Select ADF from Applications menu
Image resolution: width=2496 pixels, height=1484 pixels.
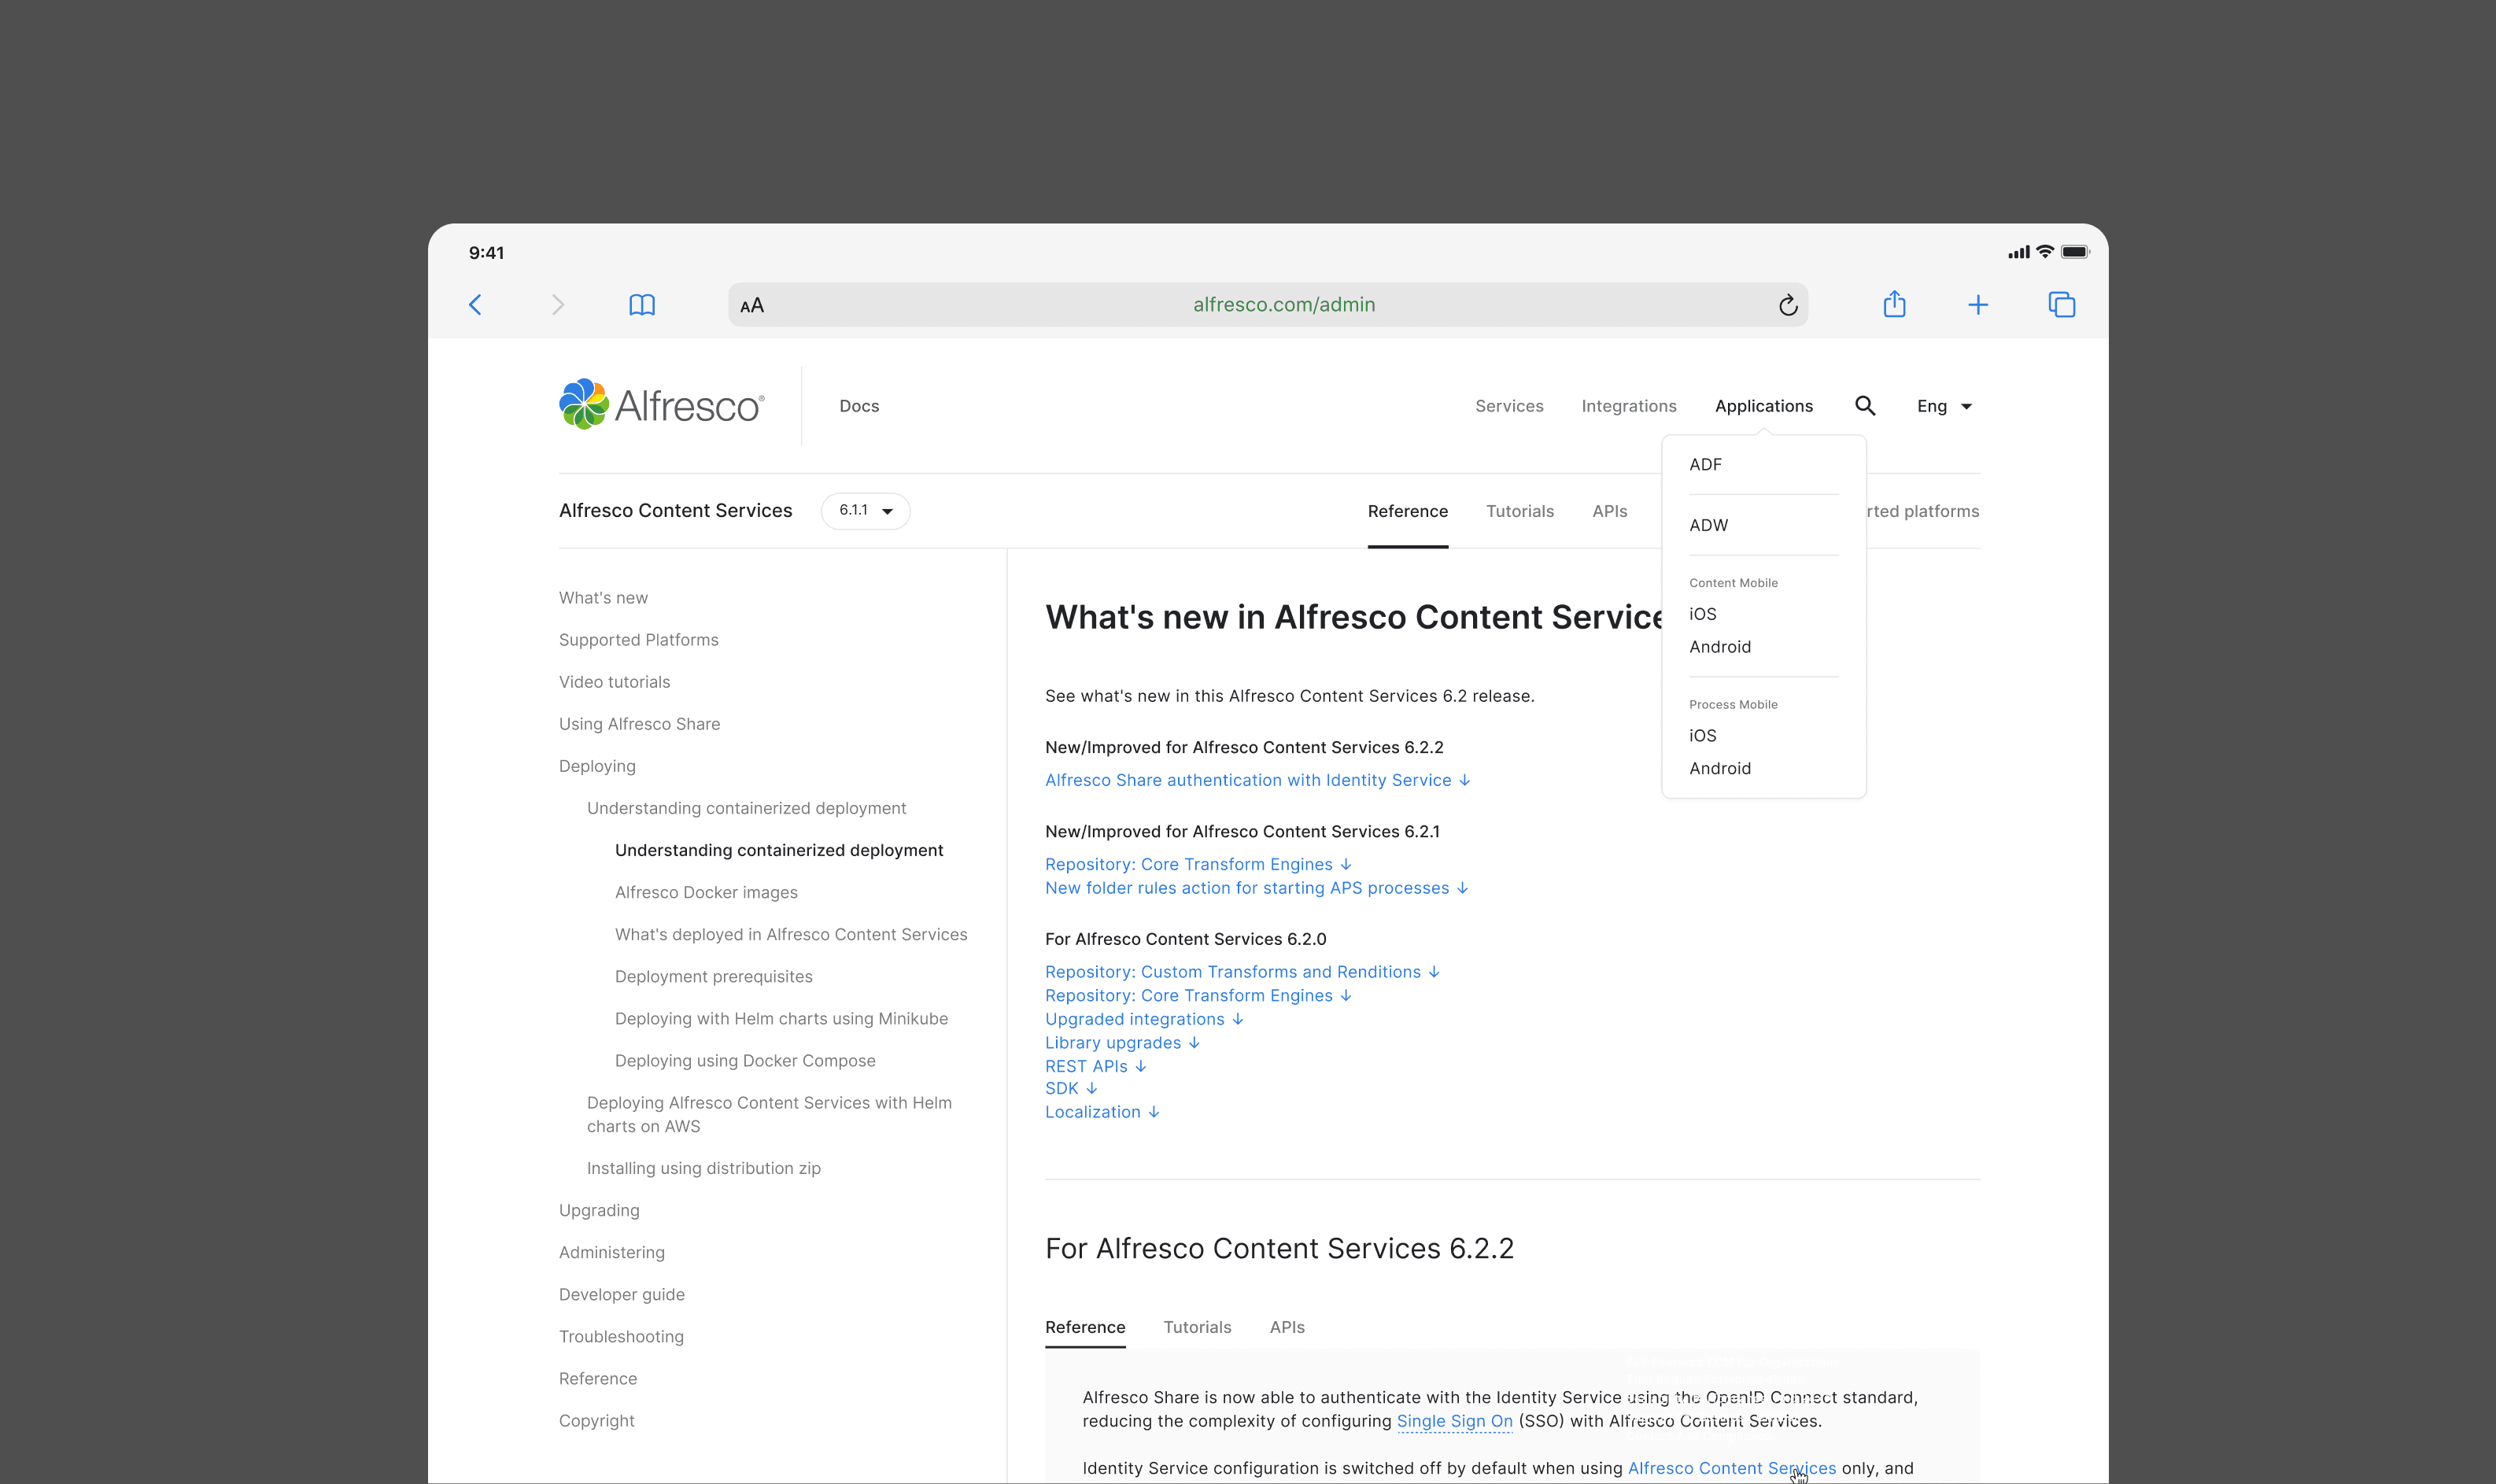click(x=1705, y=465)
